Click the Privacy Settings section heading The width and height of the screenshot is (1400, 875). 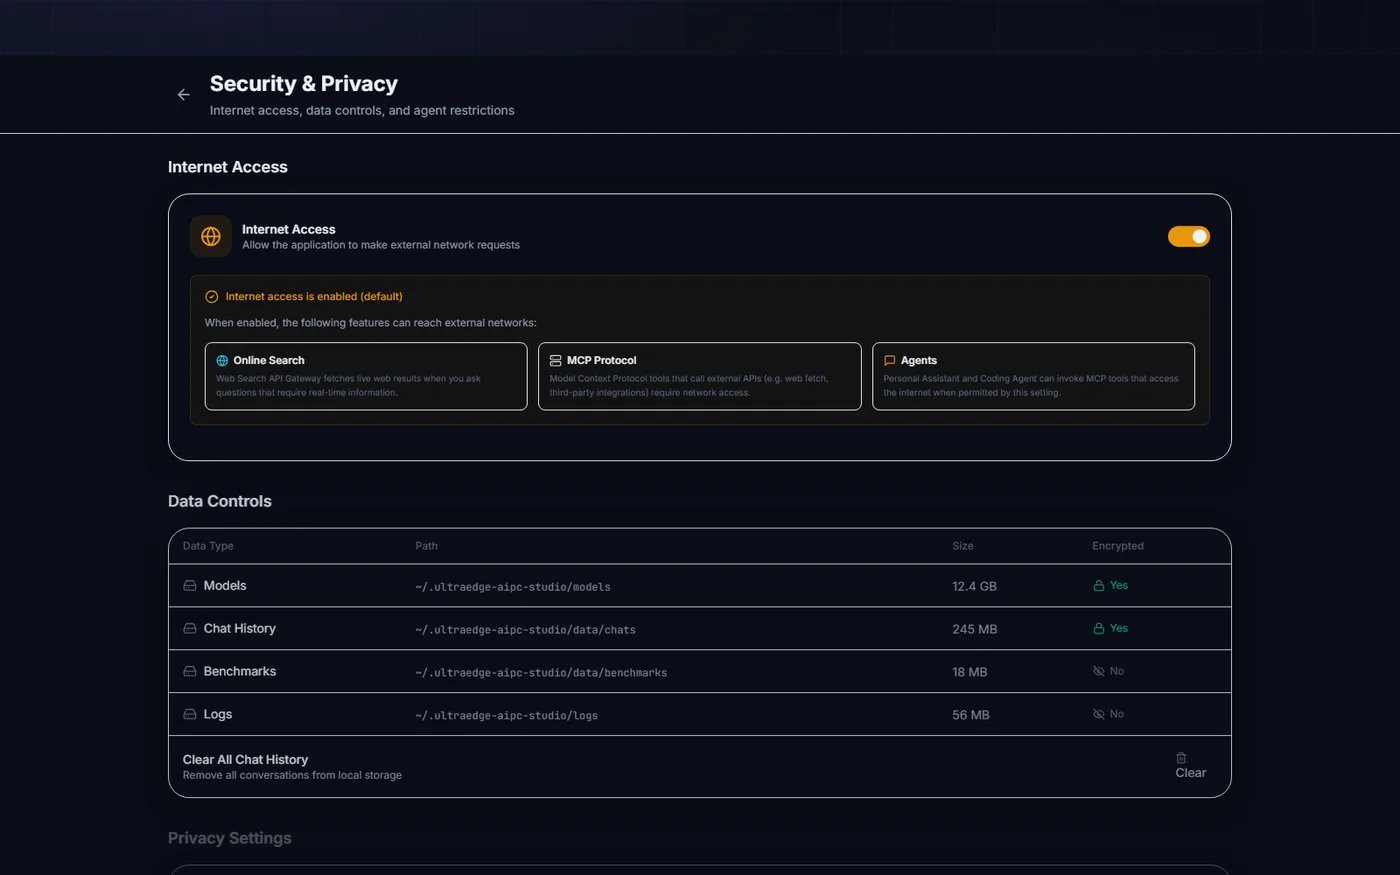click(230, 838)
